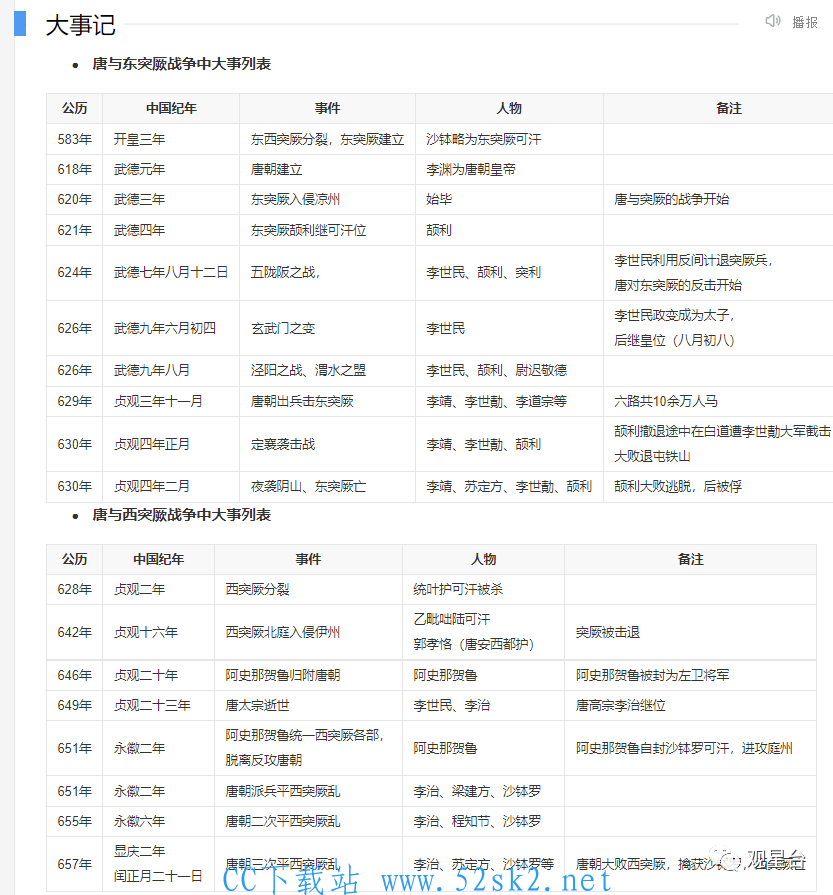Click 泾阳之战、渭水之盟 event cell

point(328,370)
